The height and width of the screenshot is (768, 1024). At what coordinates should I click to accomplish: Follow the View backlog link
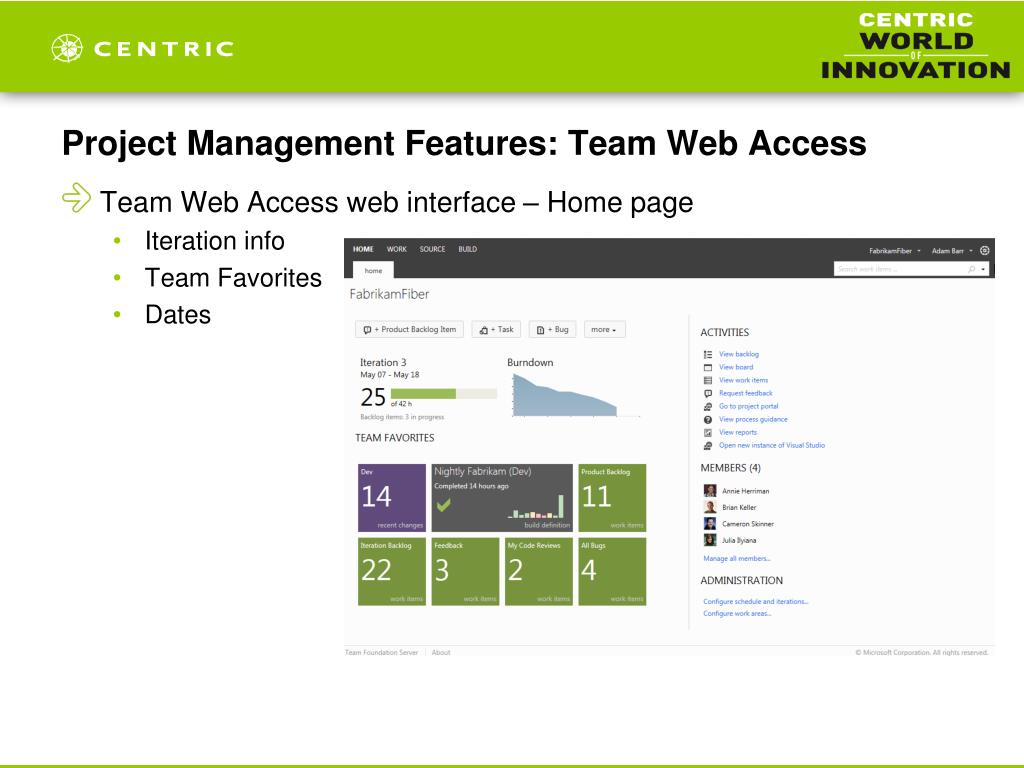tap(739, 354)
